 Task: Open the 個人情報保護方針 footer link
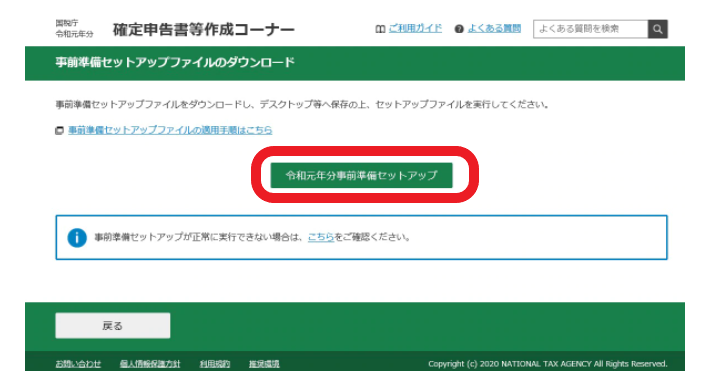[x=150, y=364]
